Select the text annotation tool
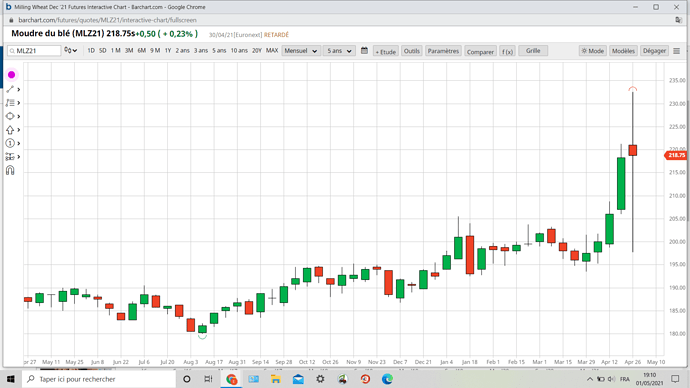690x388 pixels. (10, 103)
